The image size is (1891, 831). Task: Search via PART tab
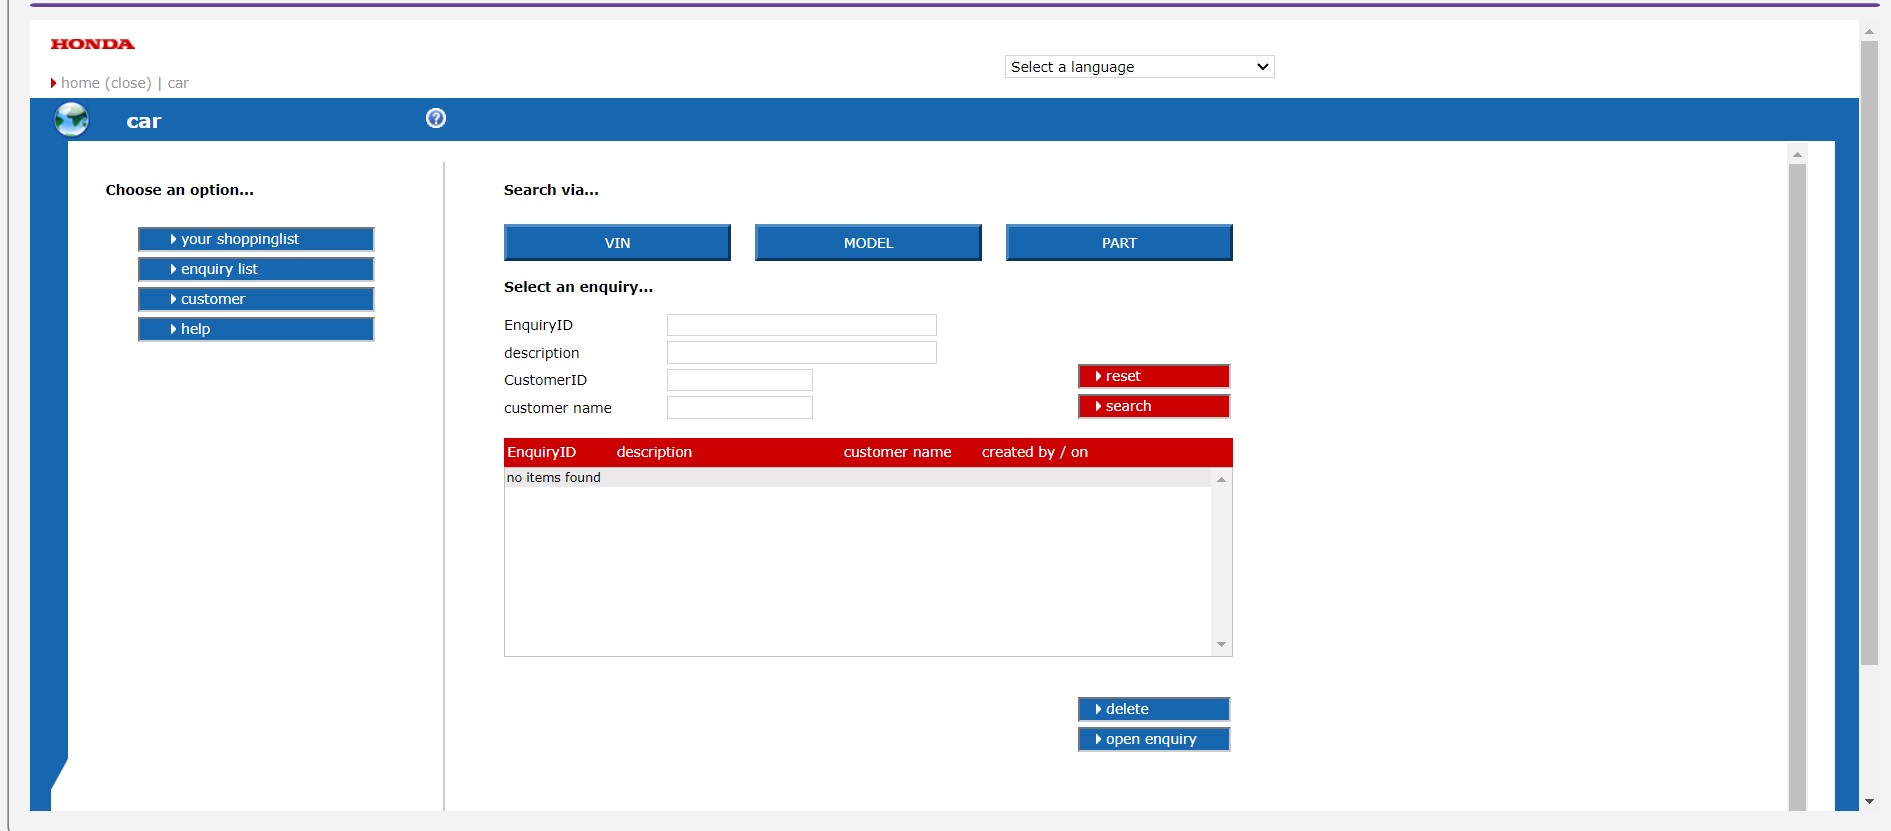pos(1119,243)
